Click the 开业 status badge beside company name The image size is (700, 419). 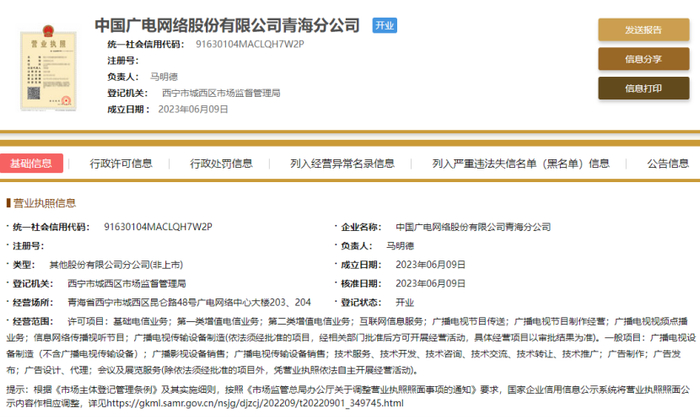pyautogui.click(x=384, y=25)
